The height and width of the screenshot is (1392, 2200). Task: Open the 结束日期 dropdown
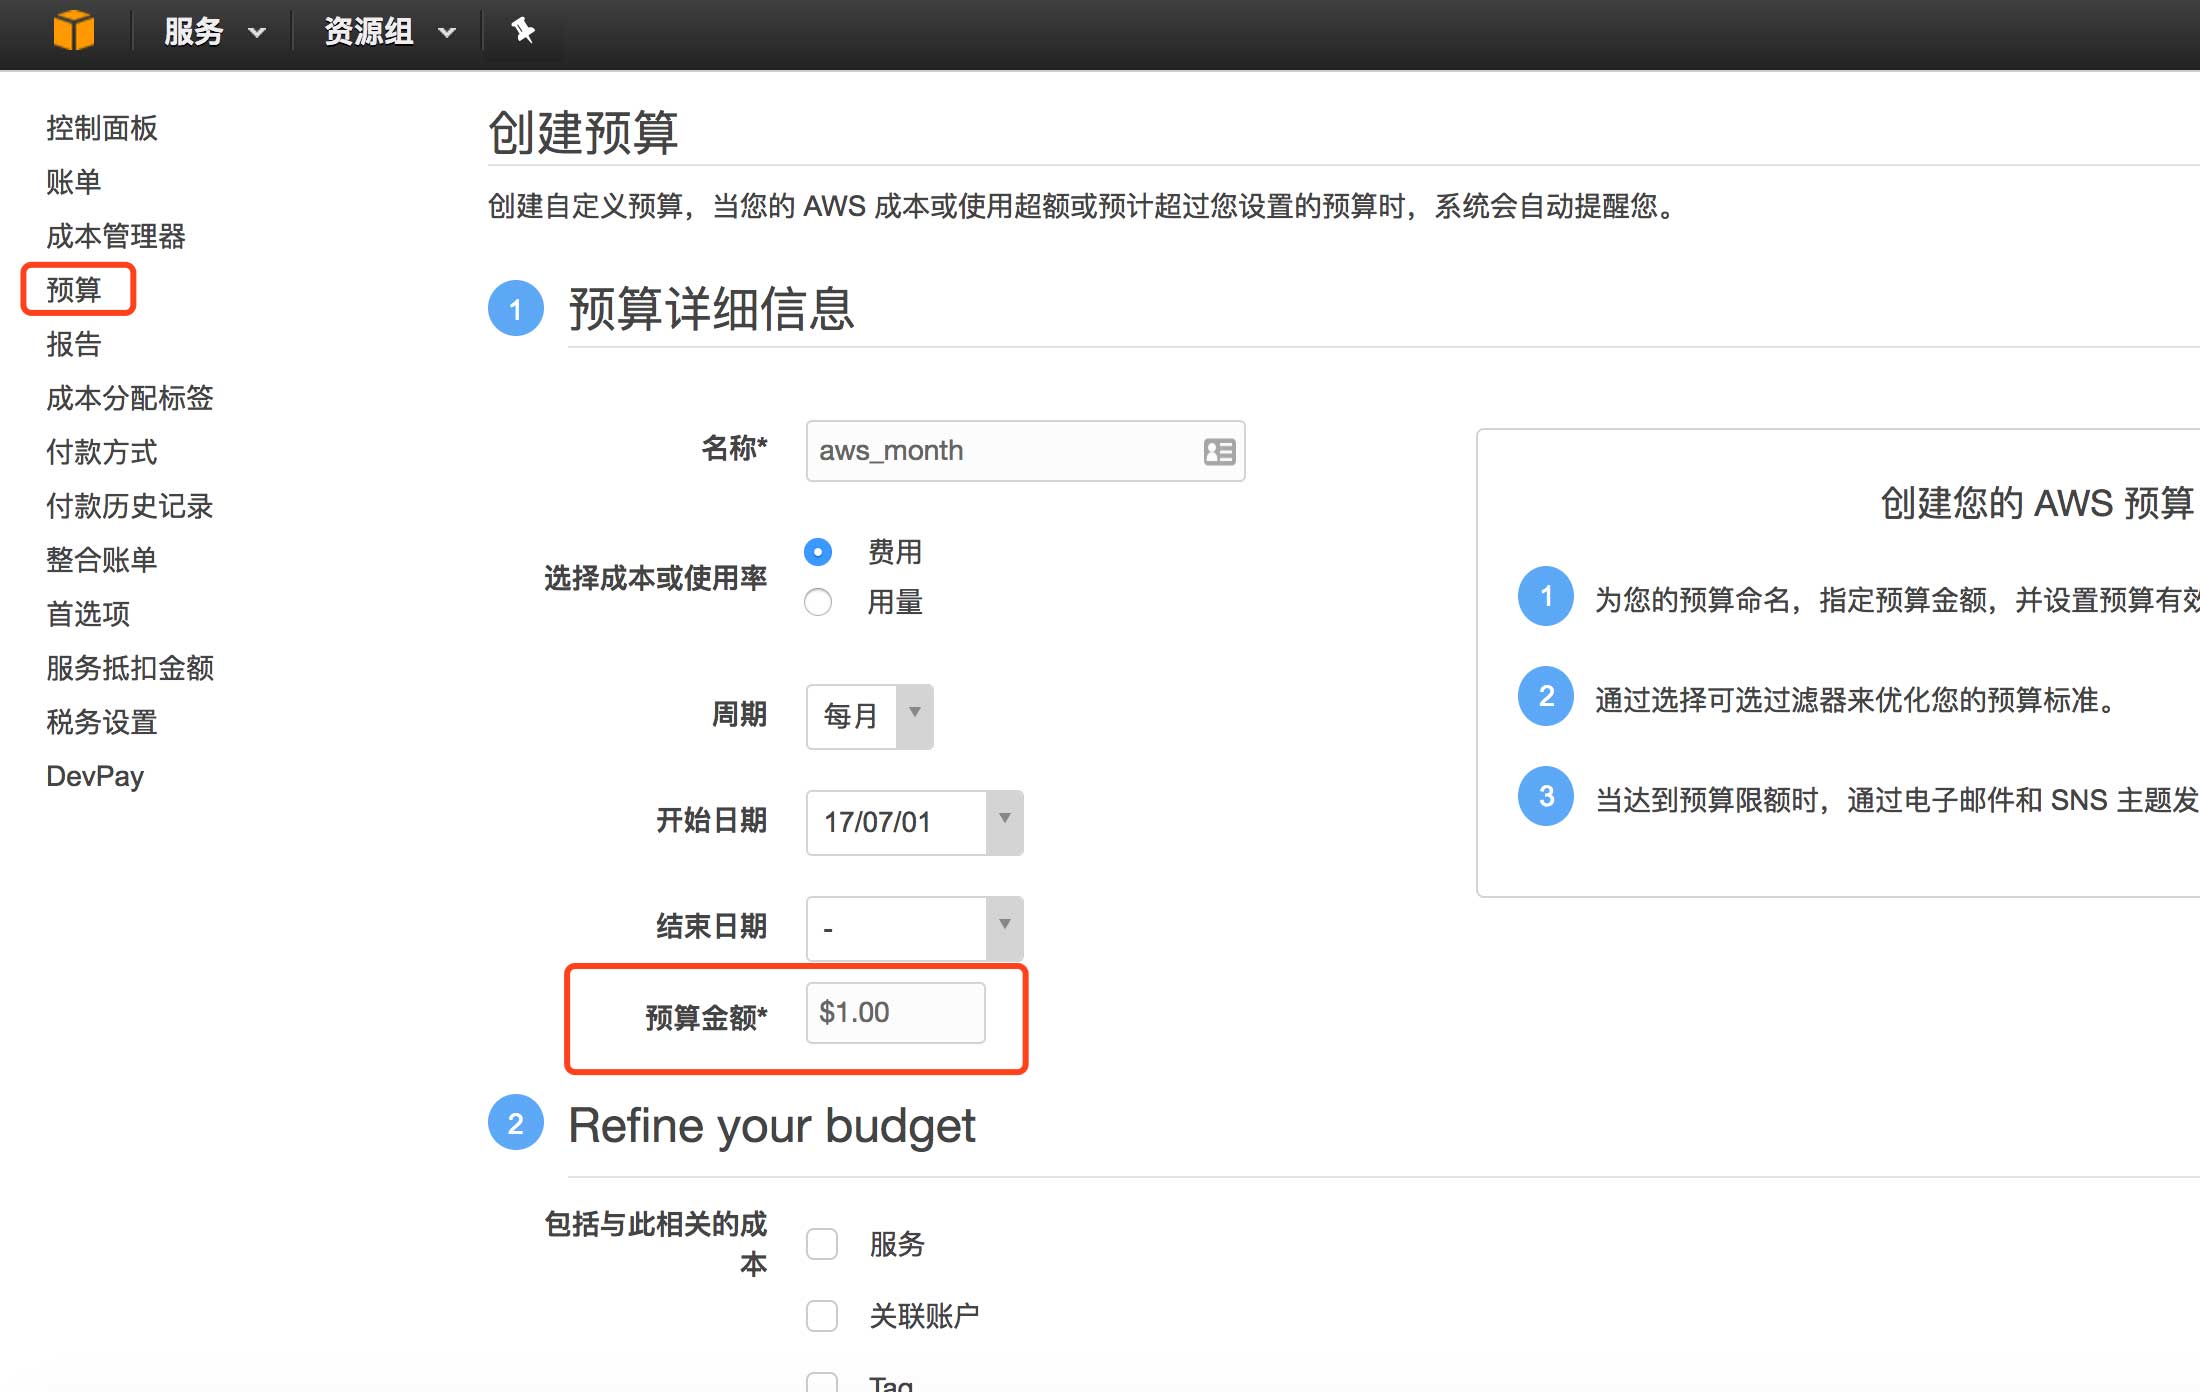click(x=914, y=928)
